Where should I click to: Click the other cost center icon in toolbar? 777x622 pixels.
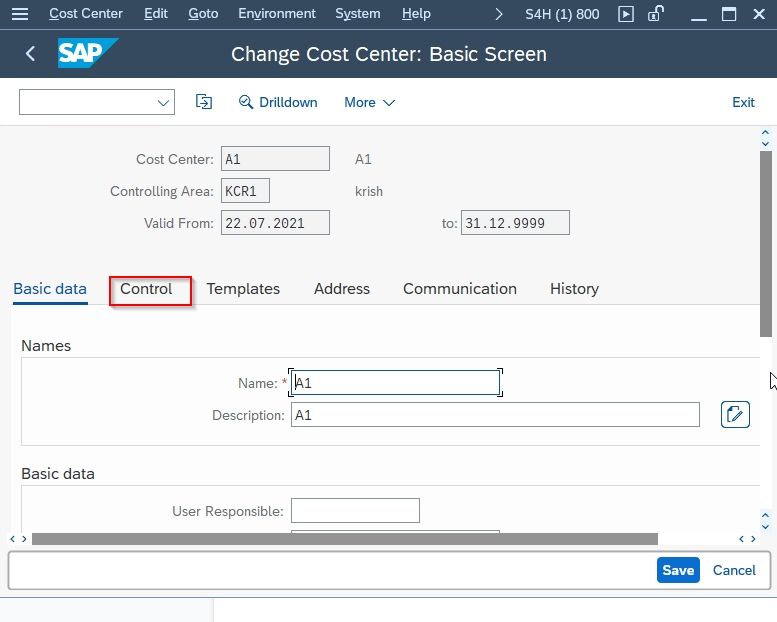204,102
